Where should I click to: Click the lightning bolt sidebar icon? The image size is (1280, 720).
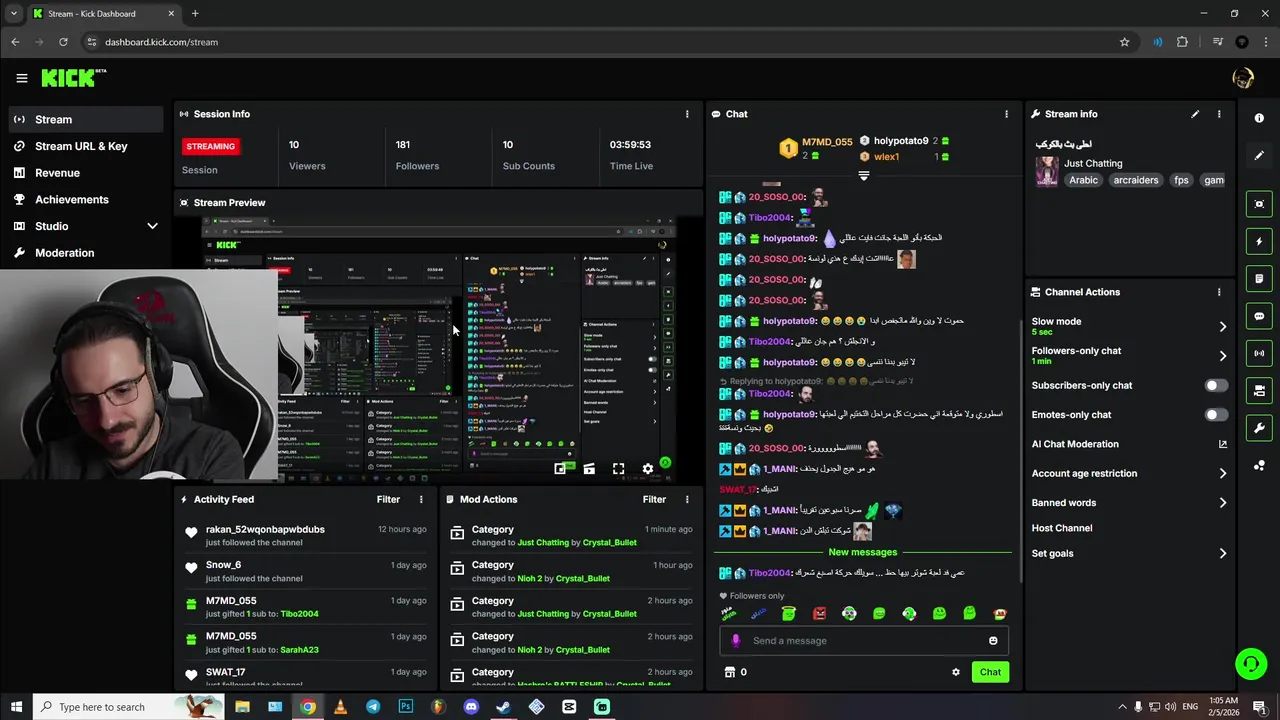[1259, 241]
